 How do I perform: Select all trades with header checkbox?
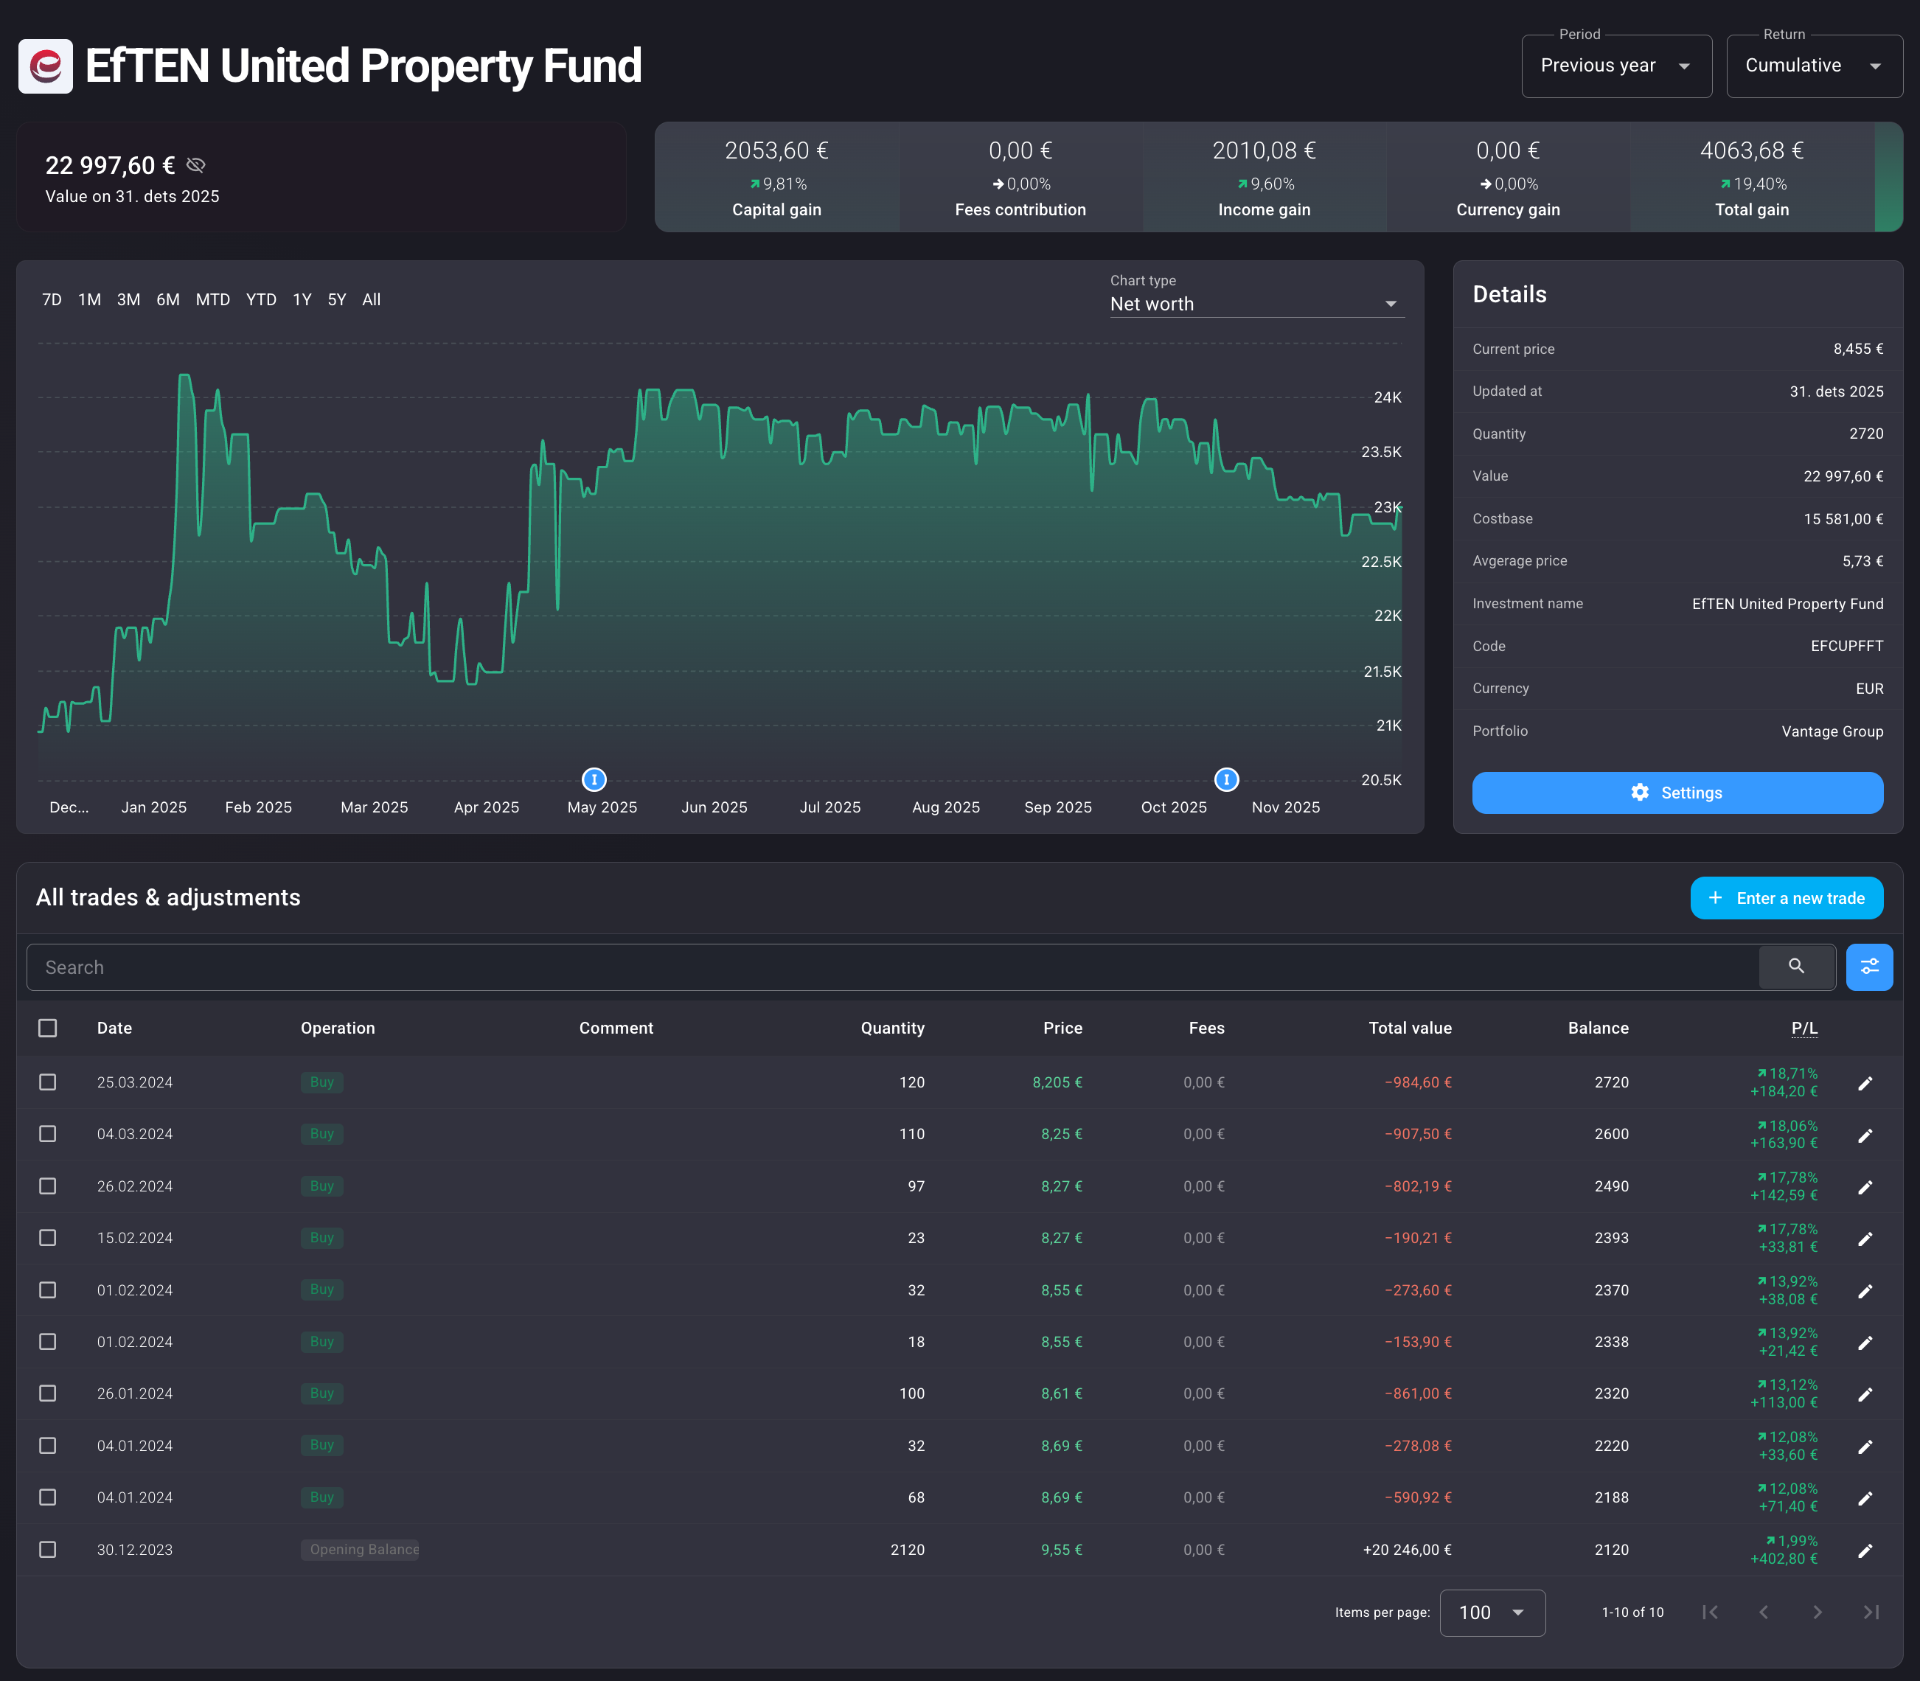pyautogui.click(x=47, y=1028)
